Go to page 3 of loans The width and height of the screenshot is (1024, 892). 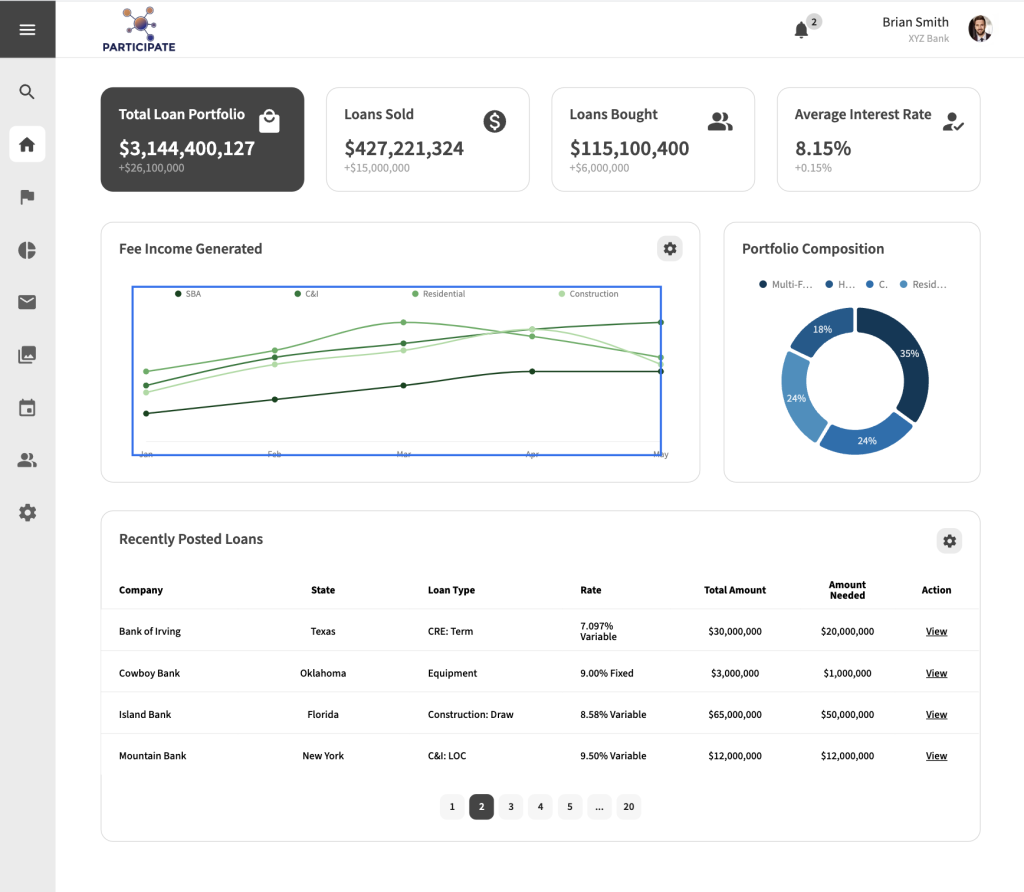511,807
